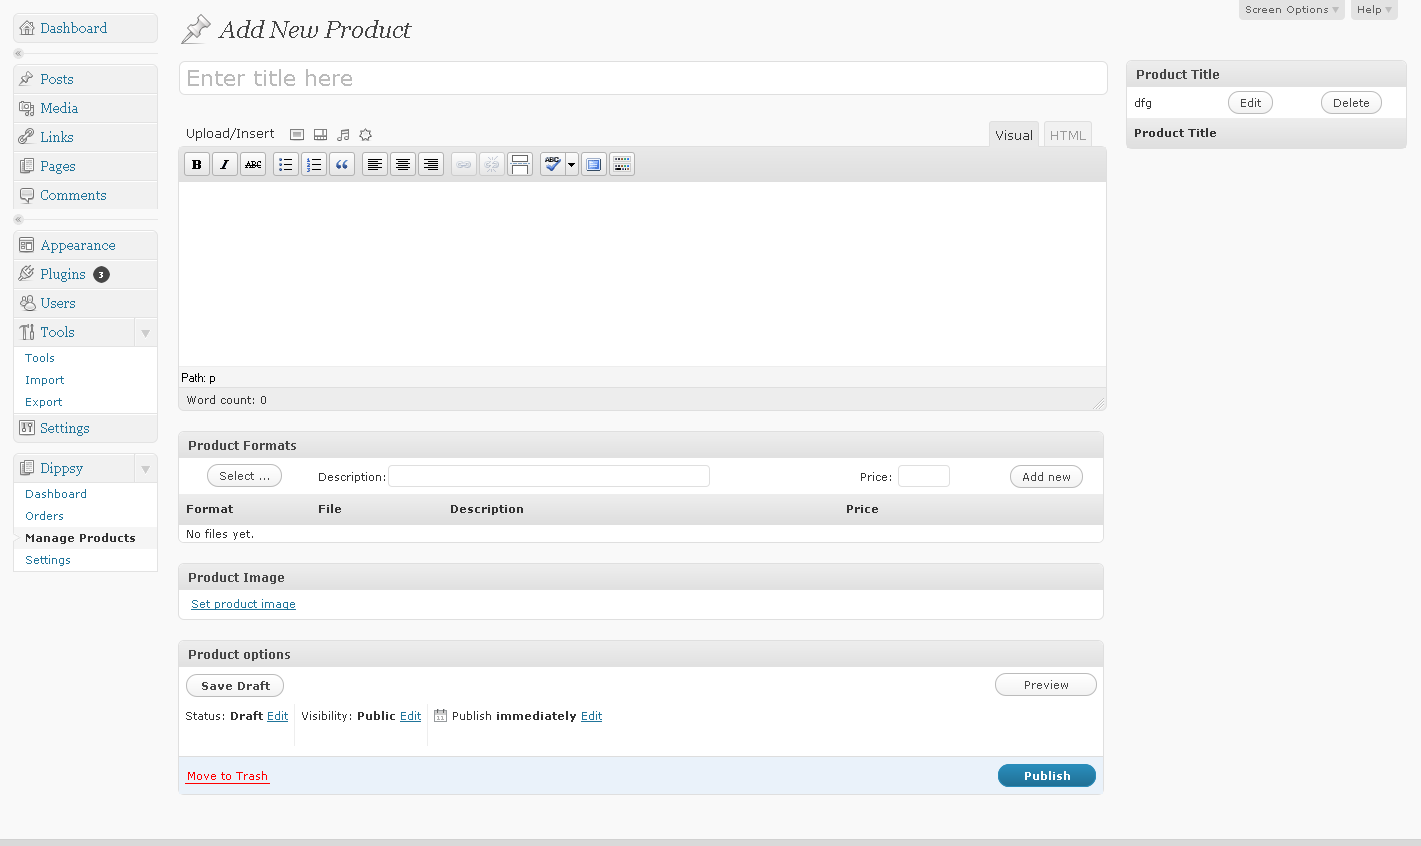Focus the product format Price field
Viewport: 1421px width, 846px height.
click(x=924, y=476)
